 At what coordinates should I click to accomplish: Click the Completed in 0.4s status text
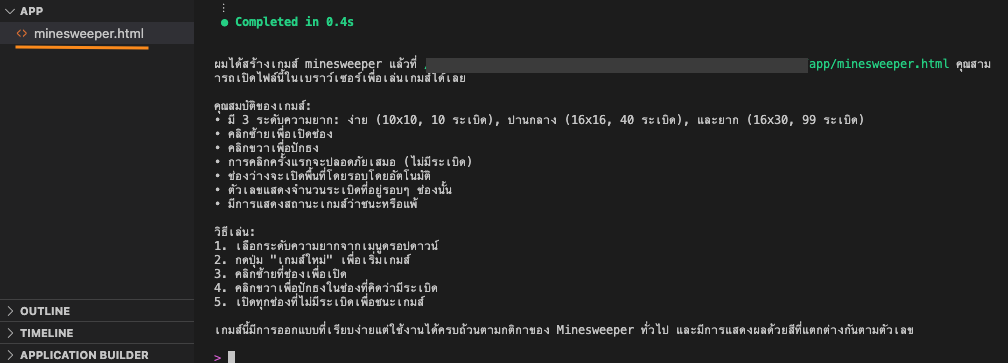click(294, 22)
